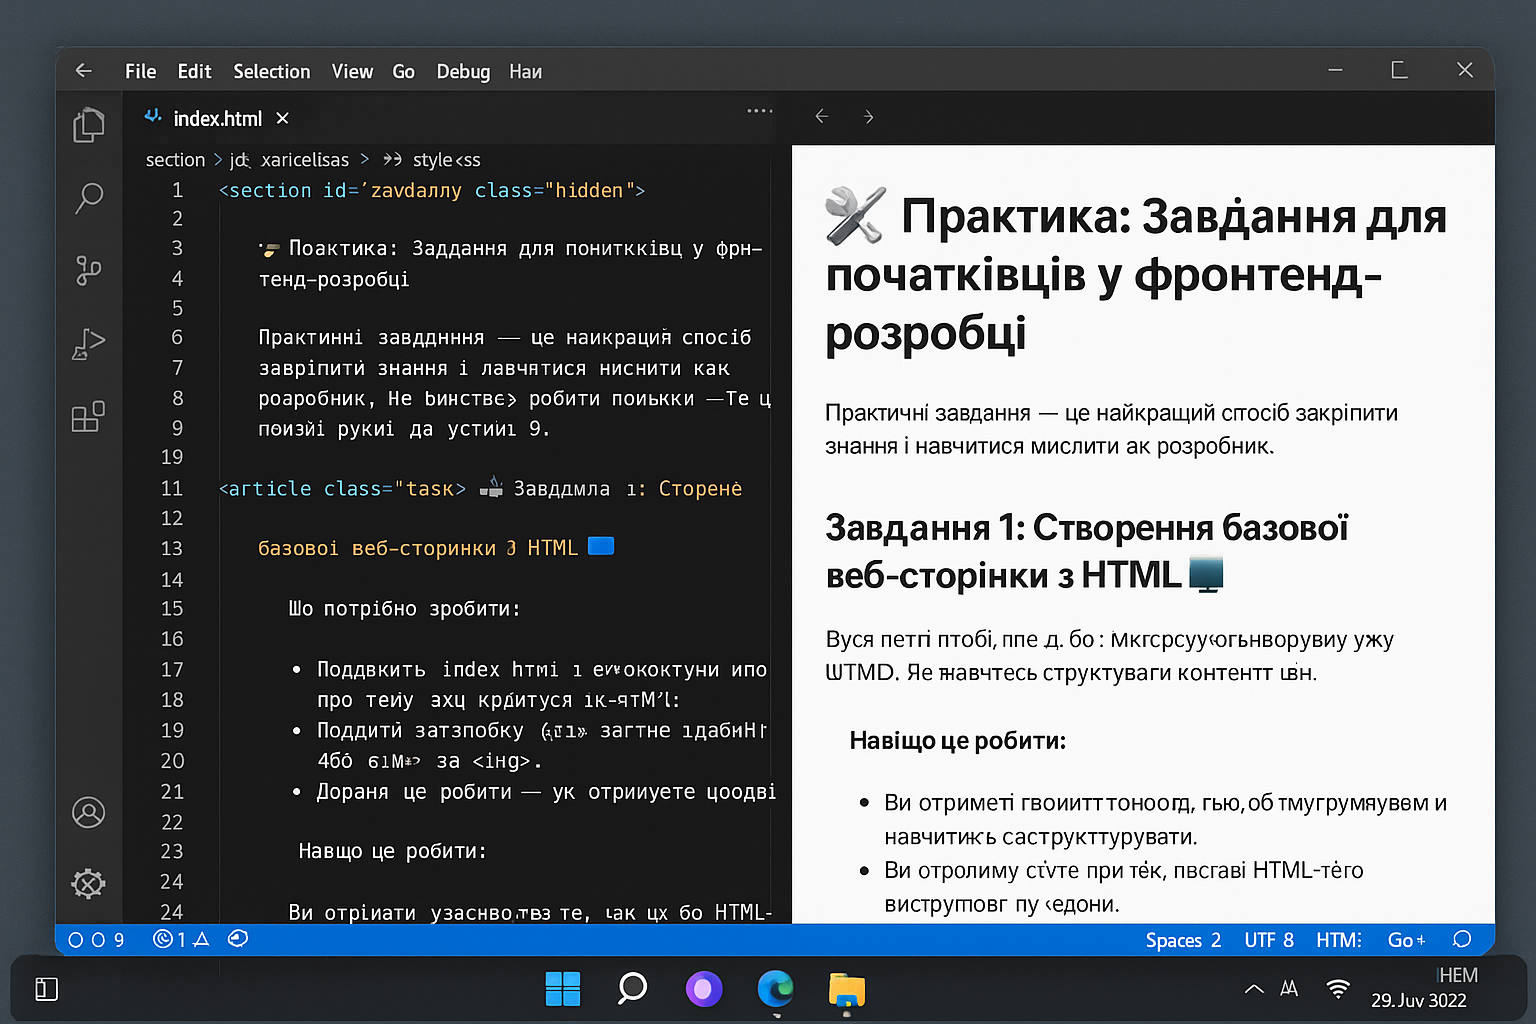
Task: Open the Explorer sidebar icon
Action: pyautogui.click(x=89, y=125)
